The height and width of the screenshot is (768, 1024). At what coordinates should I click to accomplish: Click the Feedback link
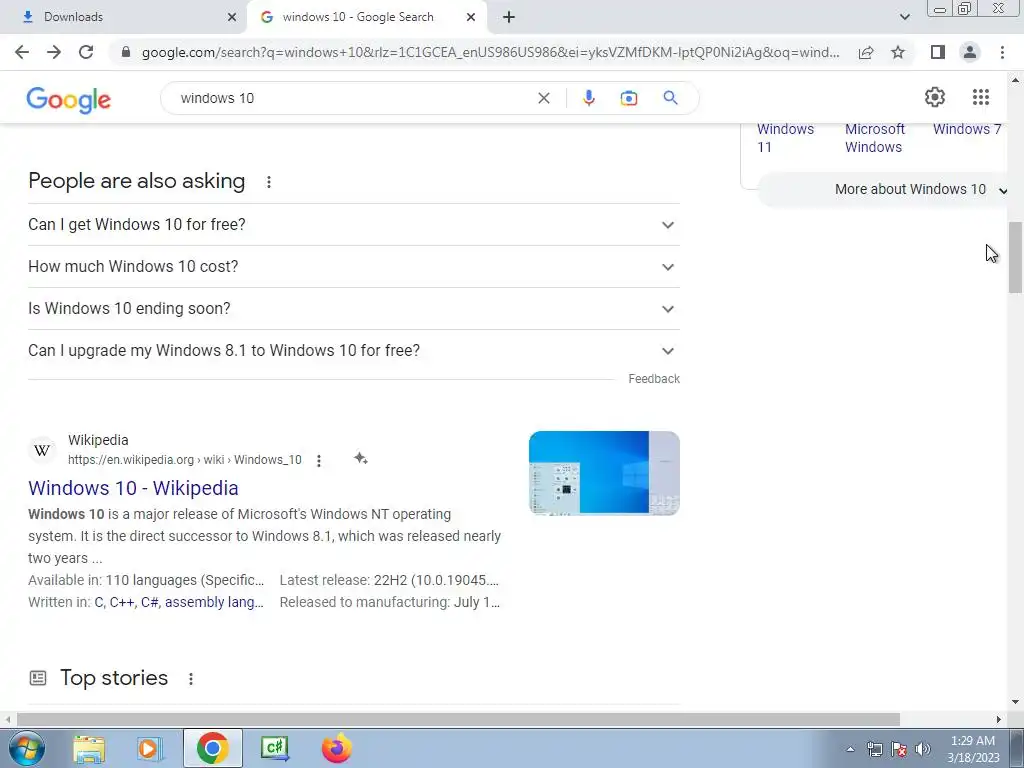654,379
